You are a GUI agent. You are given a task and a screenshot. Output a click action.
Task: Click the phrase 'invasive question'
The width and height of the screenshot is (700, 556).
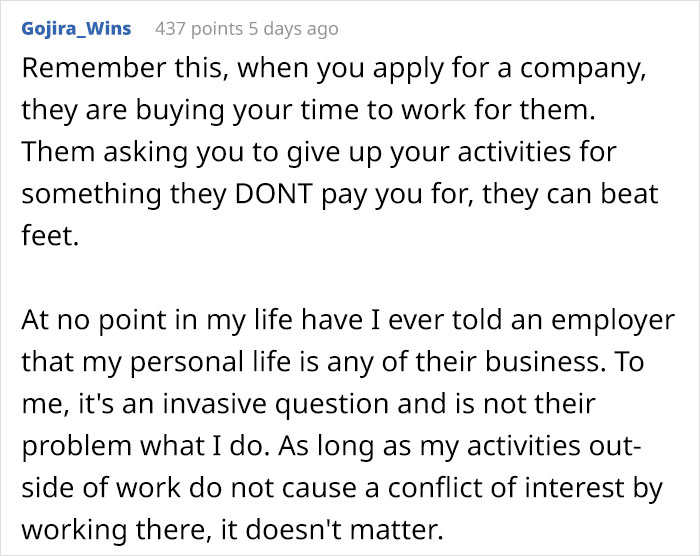tap(250, 404)
